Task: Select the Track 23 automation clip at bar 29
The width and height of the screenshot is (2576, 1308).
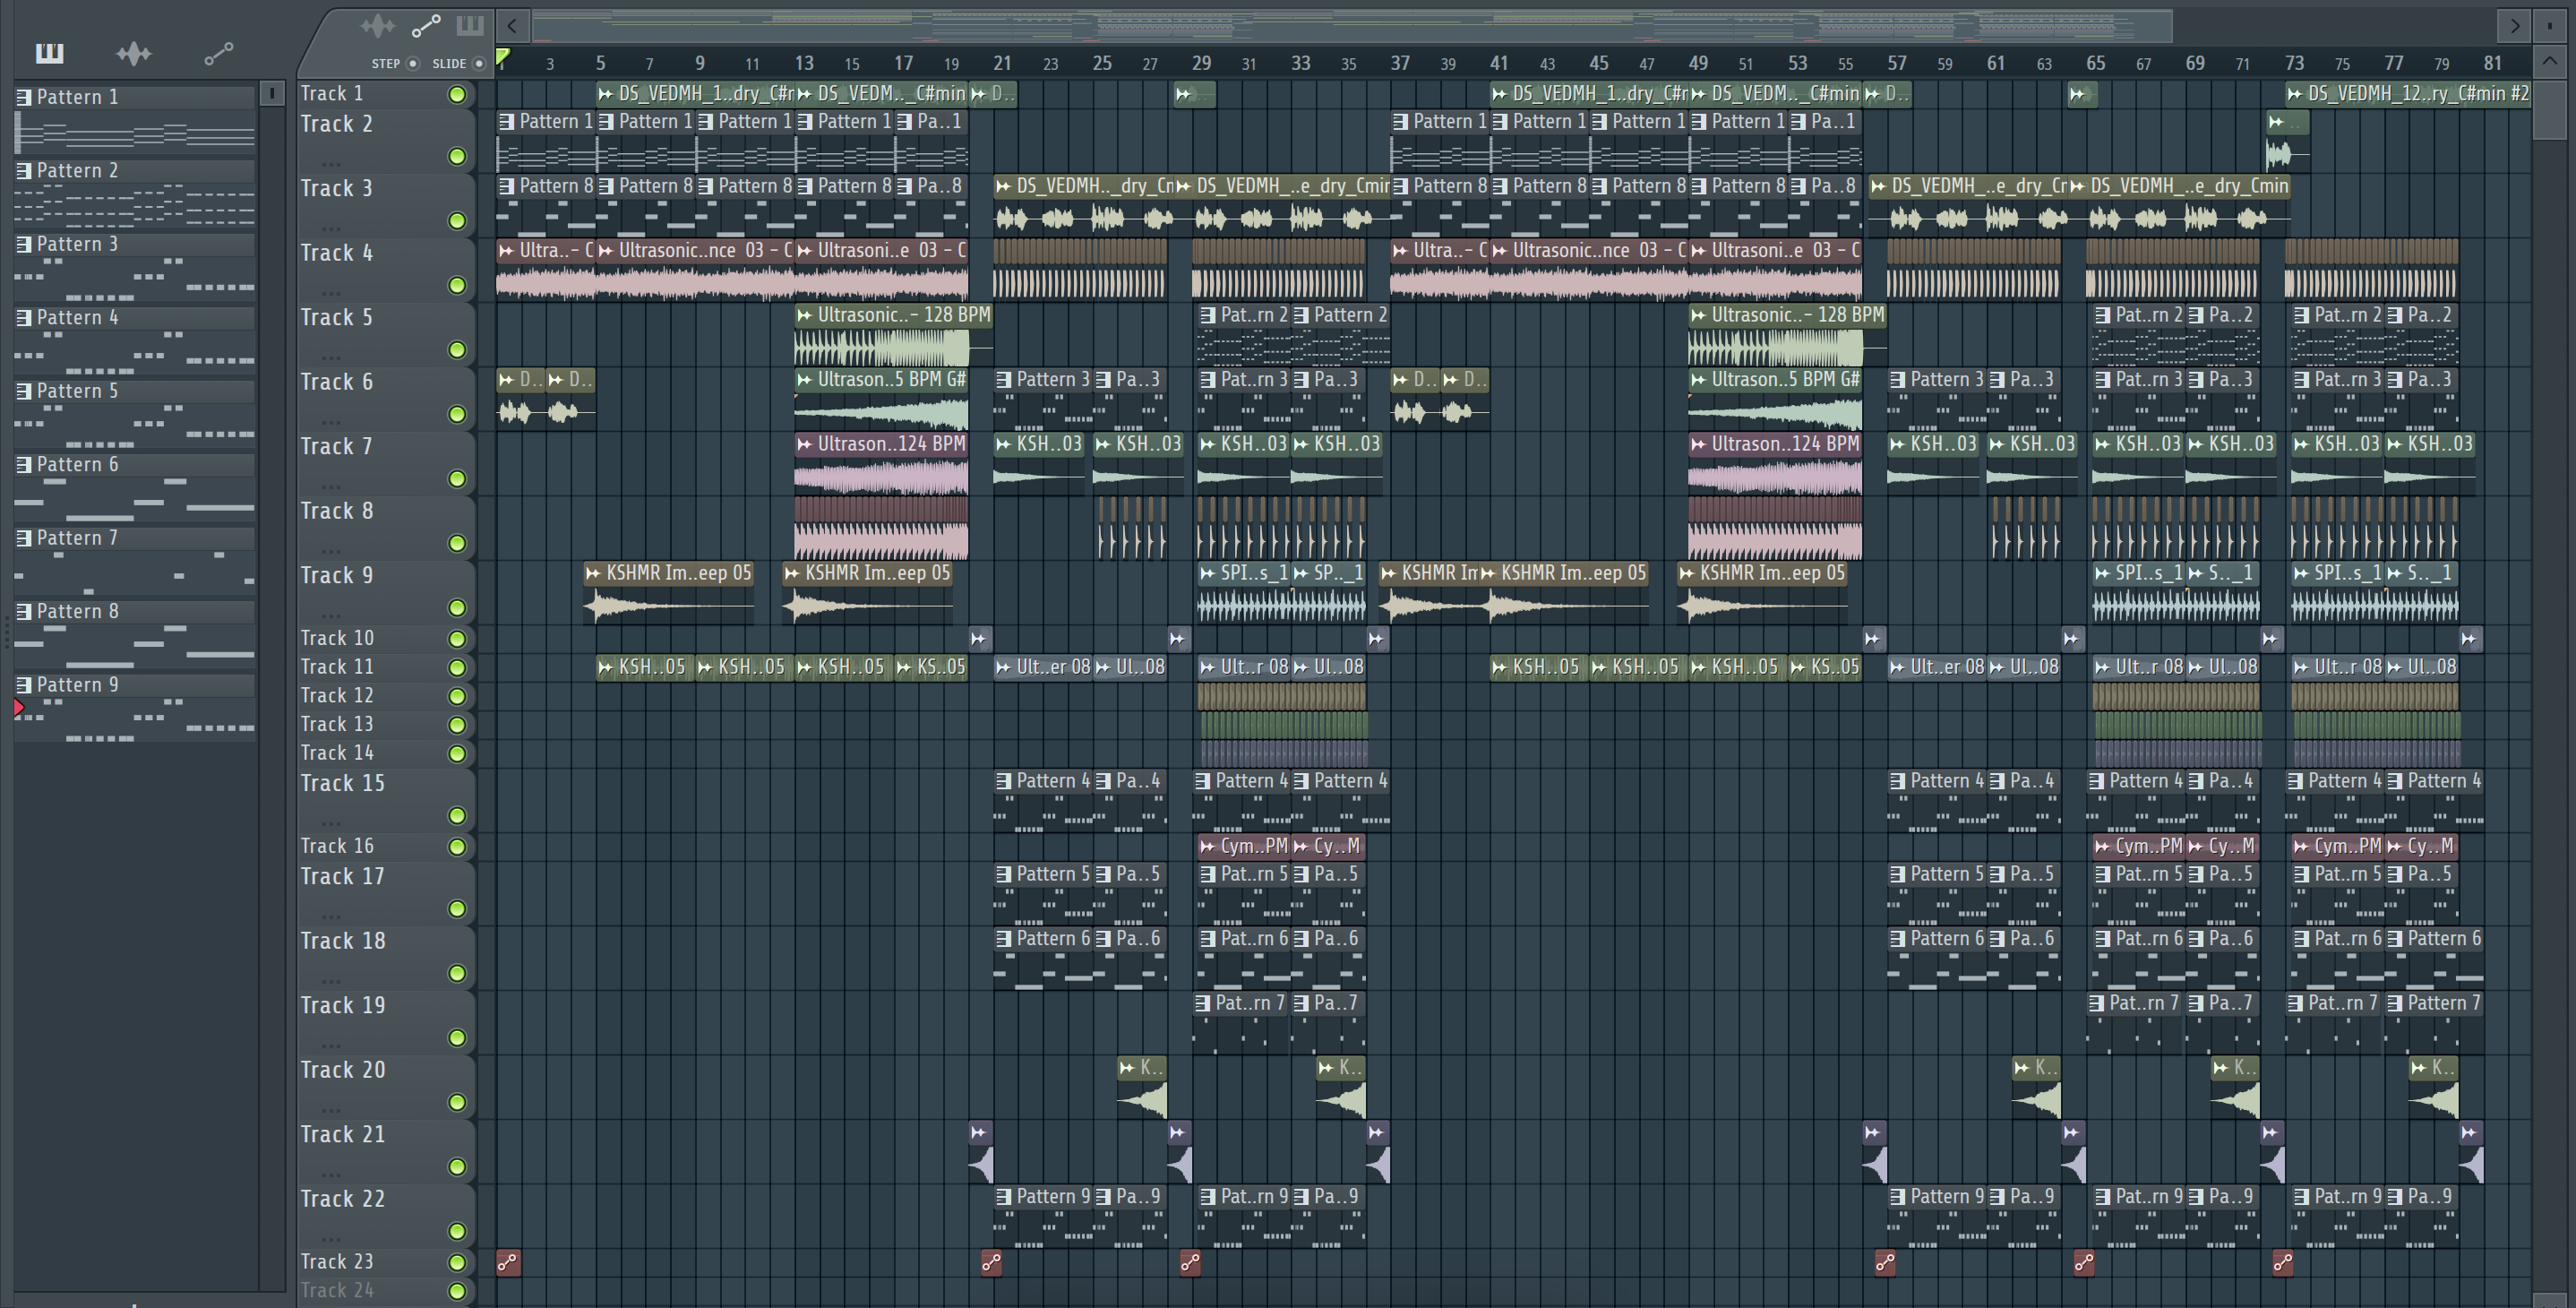Action: pos(1190,1262)
